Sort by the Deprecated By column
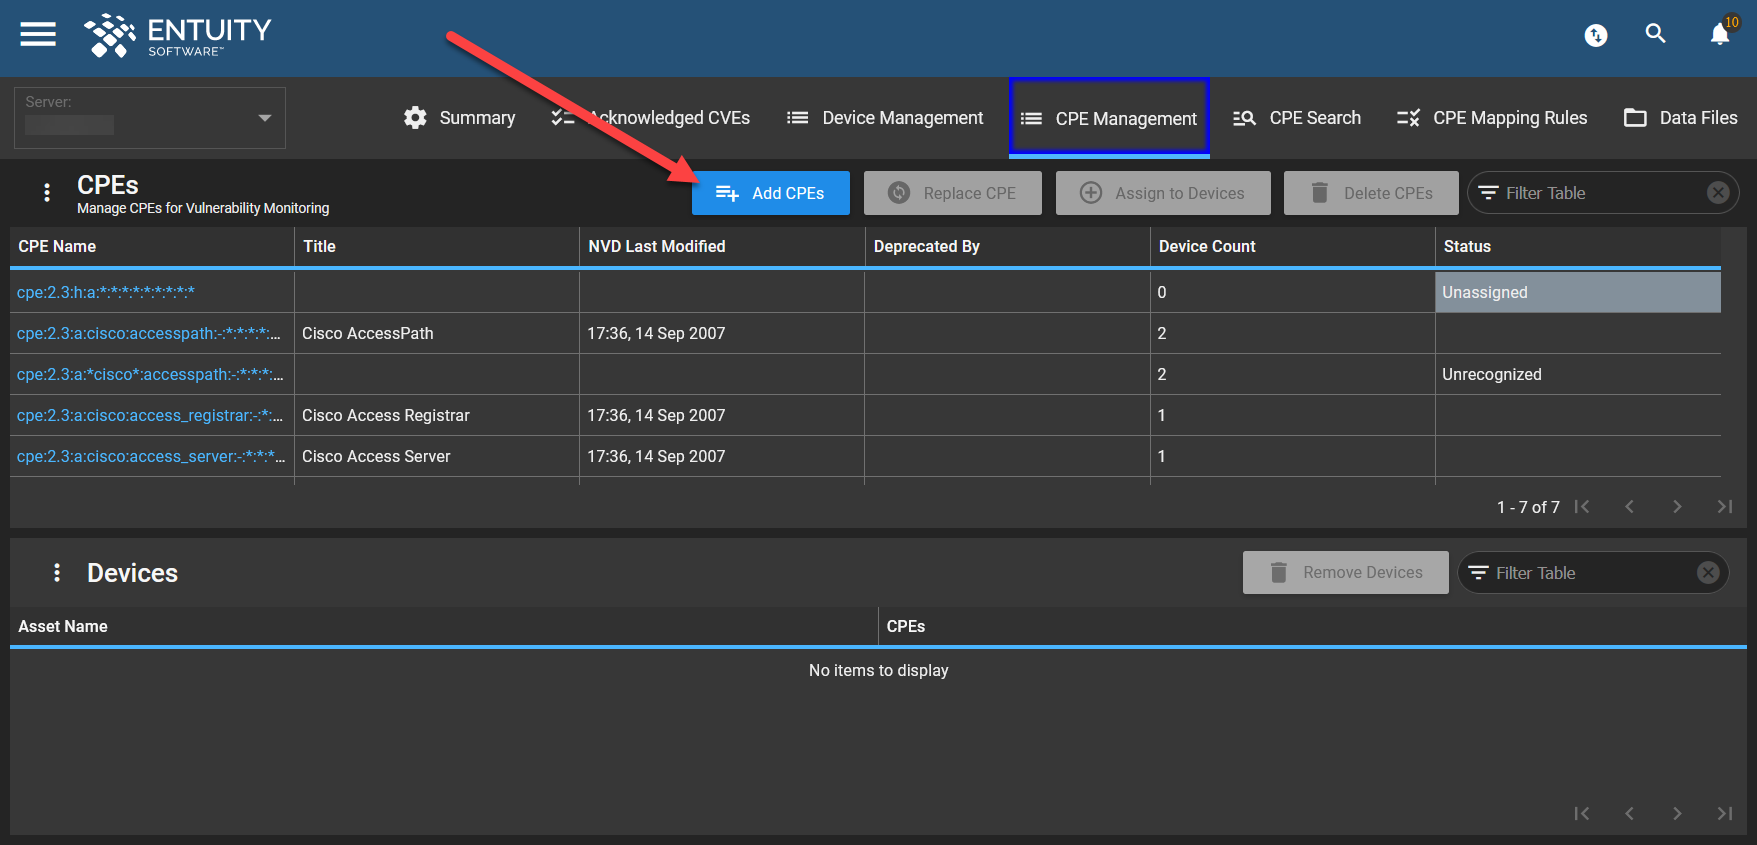Image resolution: width=1757 pixels, height=845 pixels. (x=1008, y=247)
